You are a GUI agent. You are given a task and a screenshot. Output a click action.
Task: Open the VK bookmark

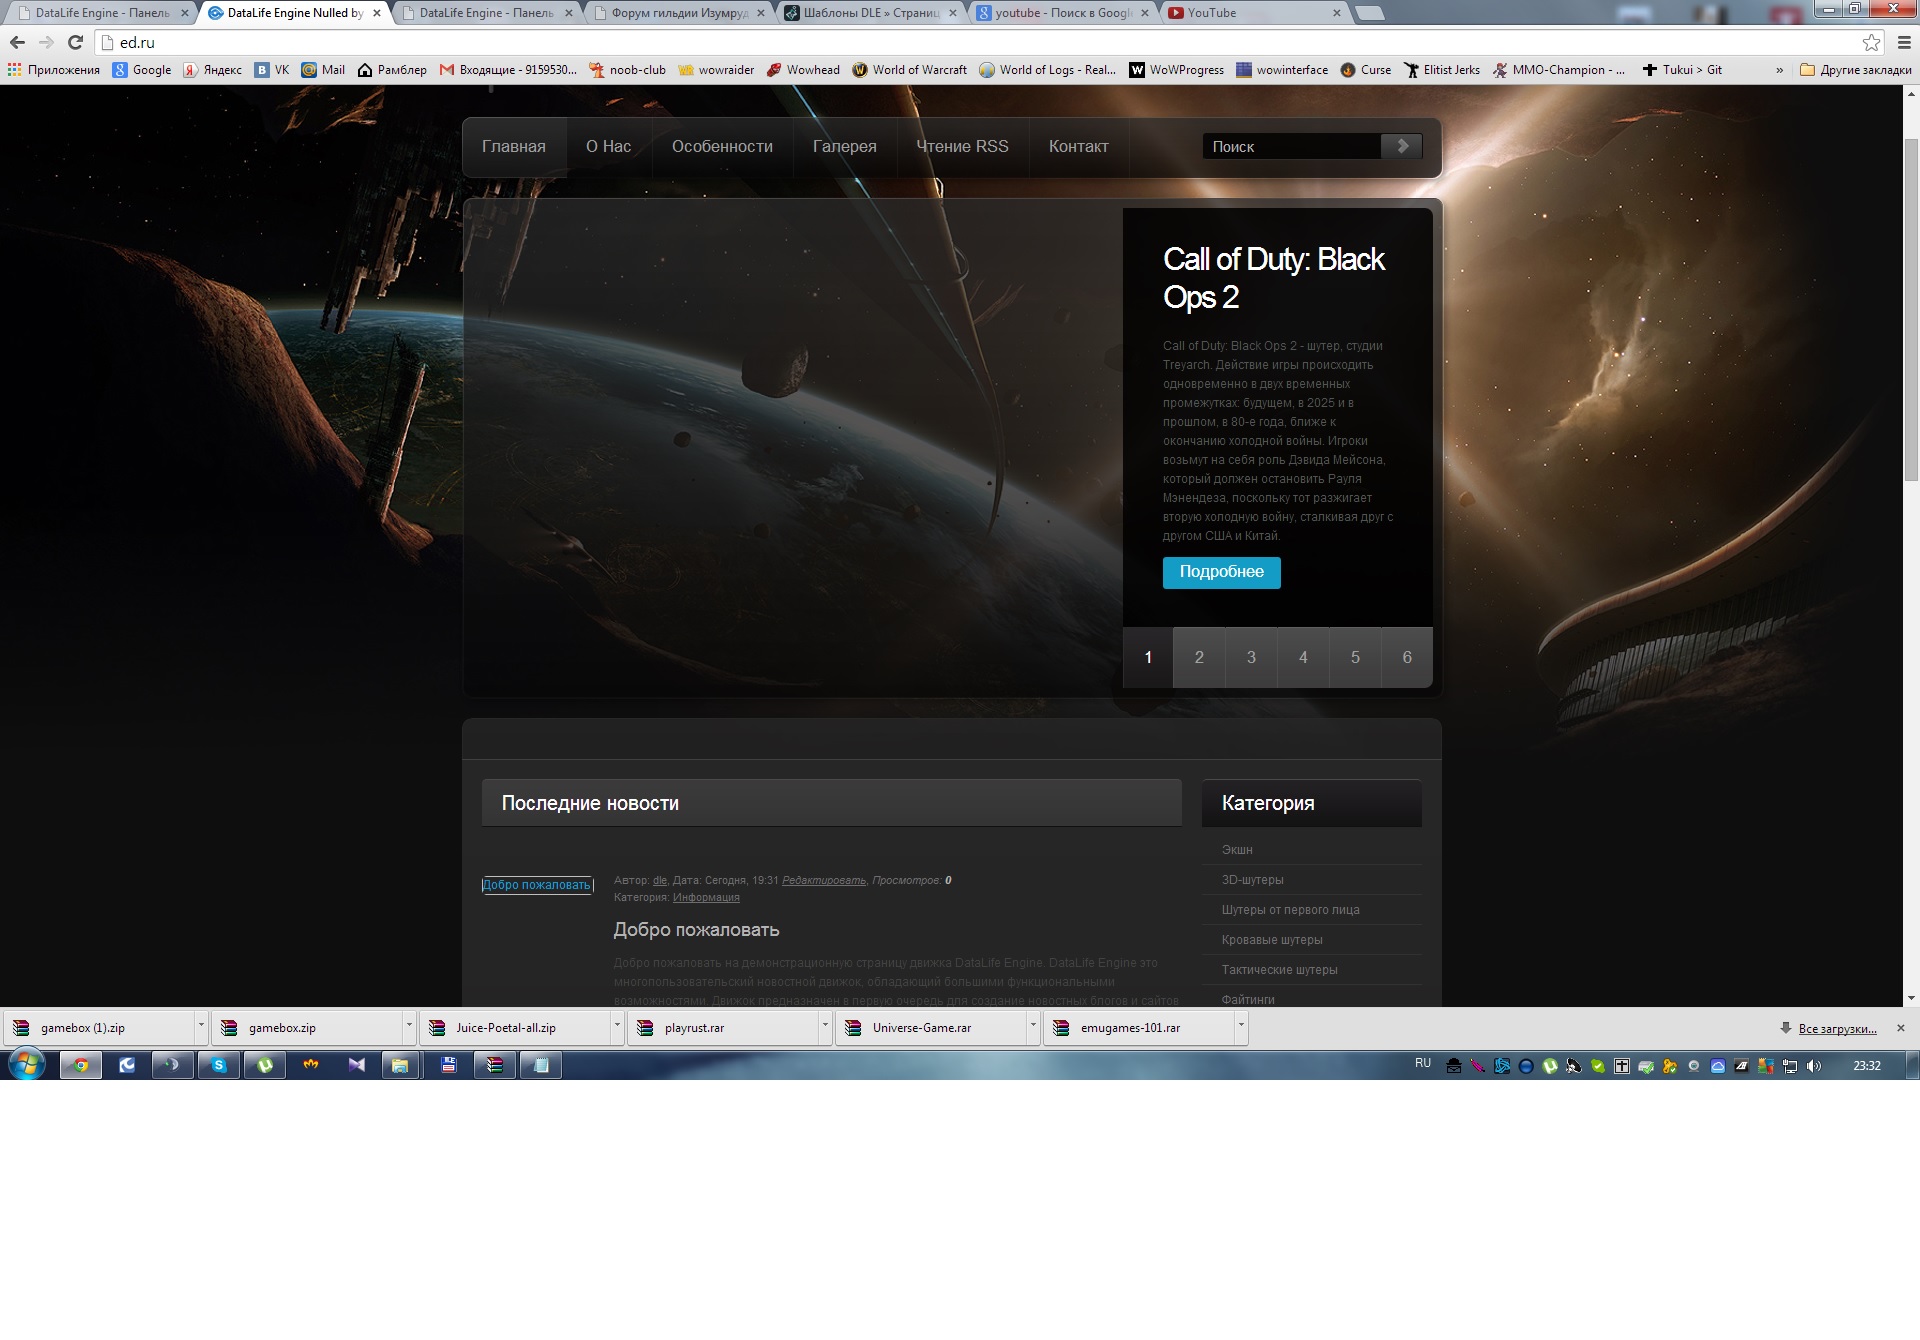coord(272,70)
